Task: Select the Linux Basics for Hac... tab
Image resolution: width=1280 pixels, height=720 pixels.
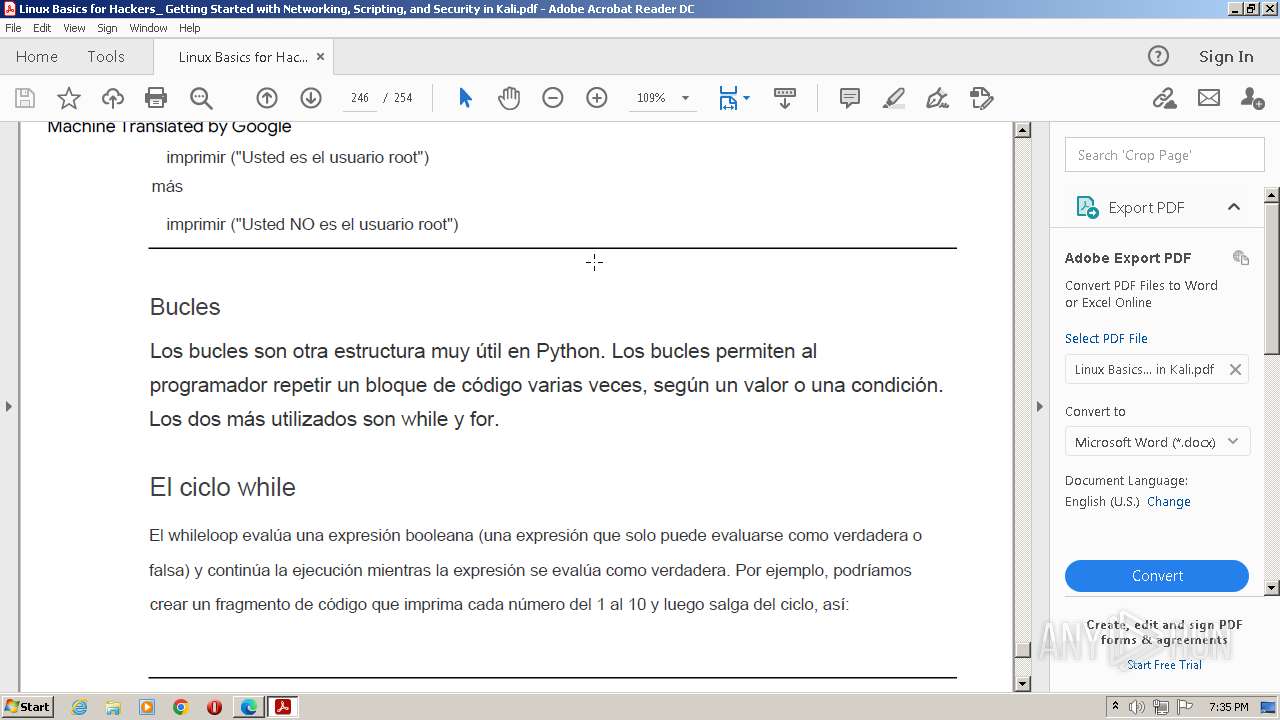Action: pyautogui.click(x=243, y=57)
